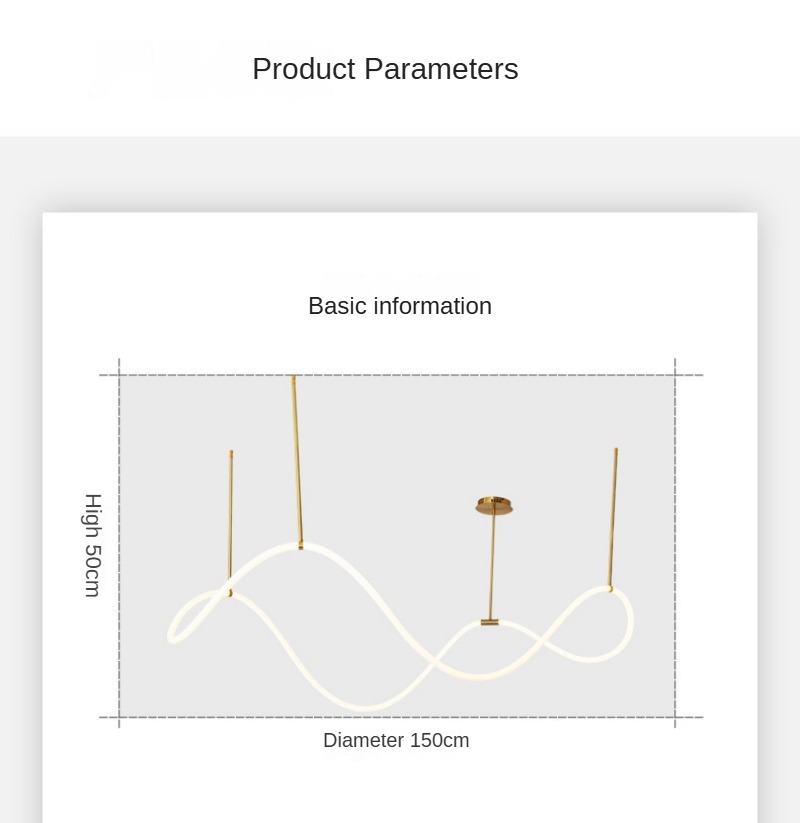The image size is (800, 823).
Task: Click the tallest gold suspension rod
Action: pos(296,460)
